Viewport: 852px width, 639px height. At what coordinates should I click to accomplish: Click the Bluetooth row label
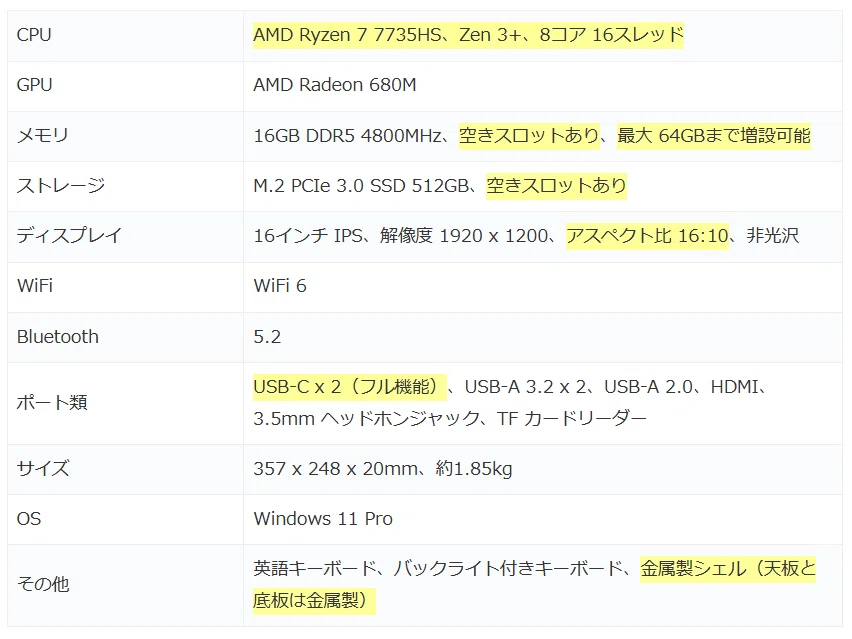pos(58,337)
